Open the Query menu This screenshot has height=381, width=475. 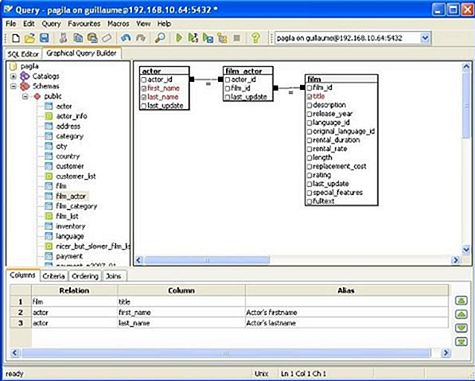coord(51,24)
